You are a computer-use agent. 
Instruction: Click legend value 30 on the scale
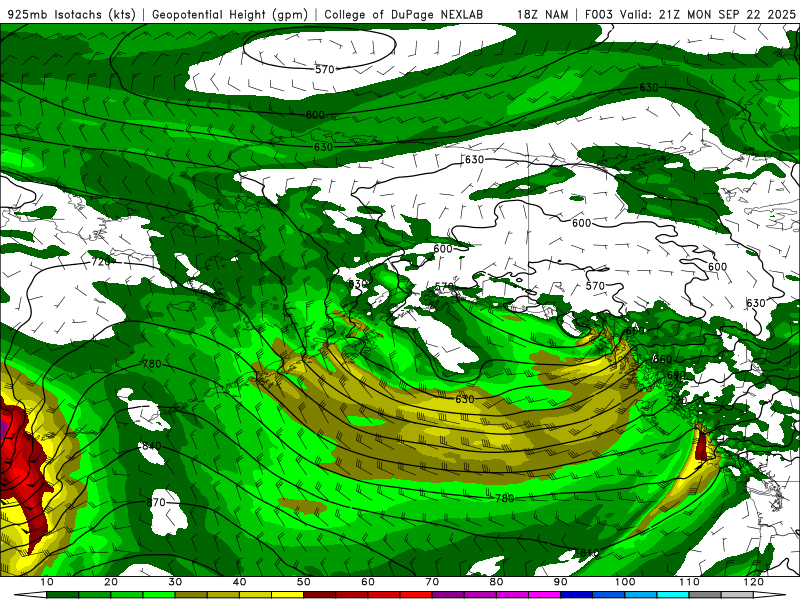tap(175, 582)
